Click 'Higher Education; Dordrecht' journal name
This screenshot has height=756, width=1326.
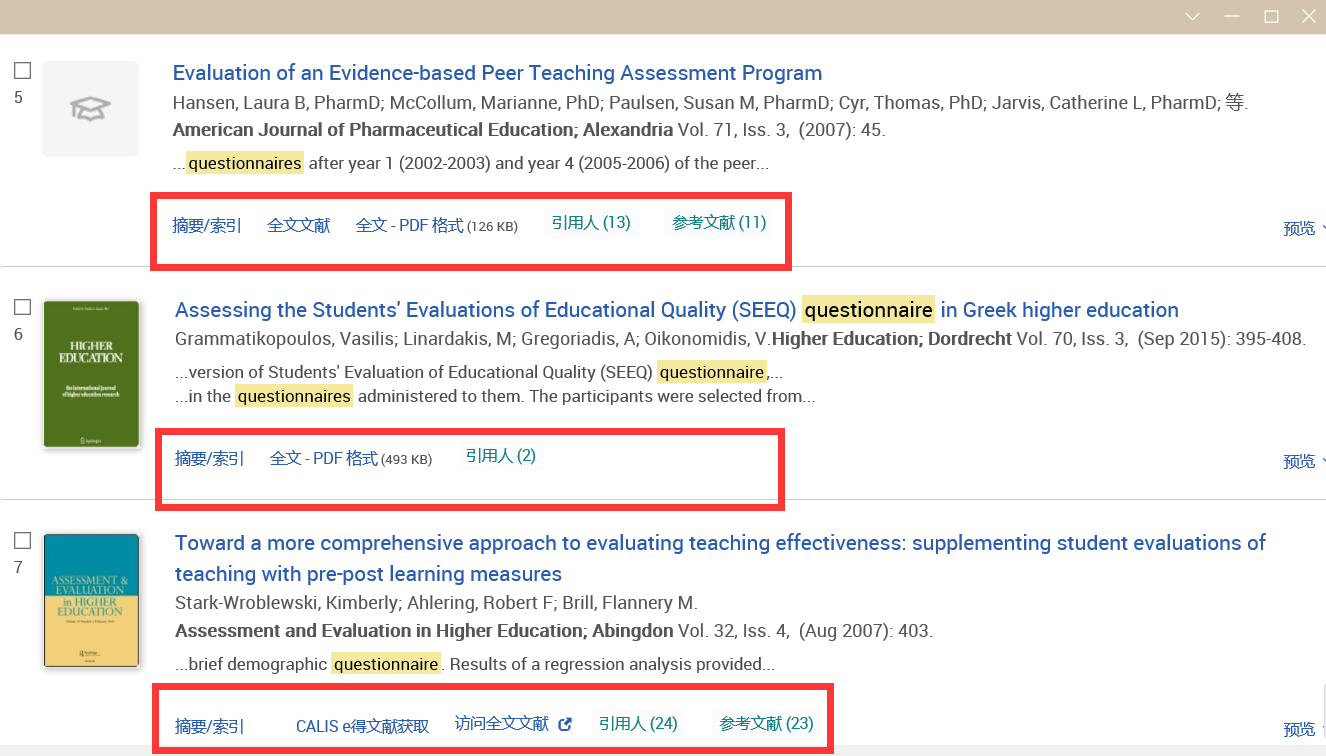tap(892, 339)
